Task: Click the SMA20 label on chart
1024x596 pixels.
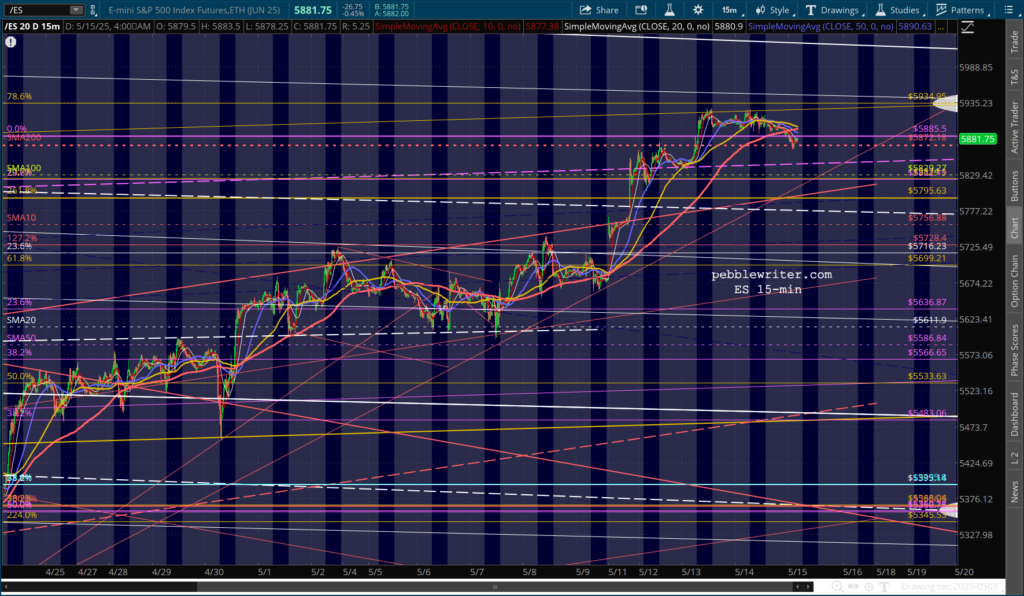Action: click(21, 320)
